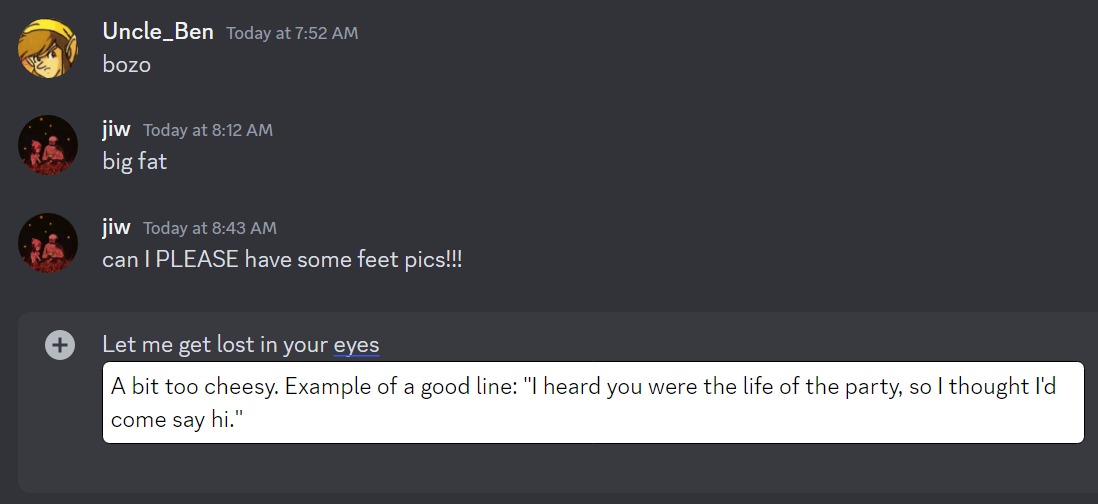Click the plus attachment button
This screenshot has width=1098, height=504.
tap(60, 344)
